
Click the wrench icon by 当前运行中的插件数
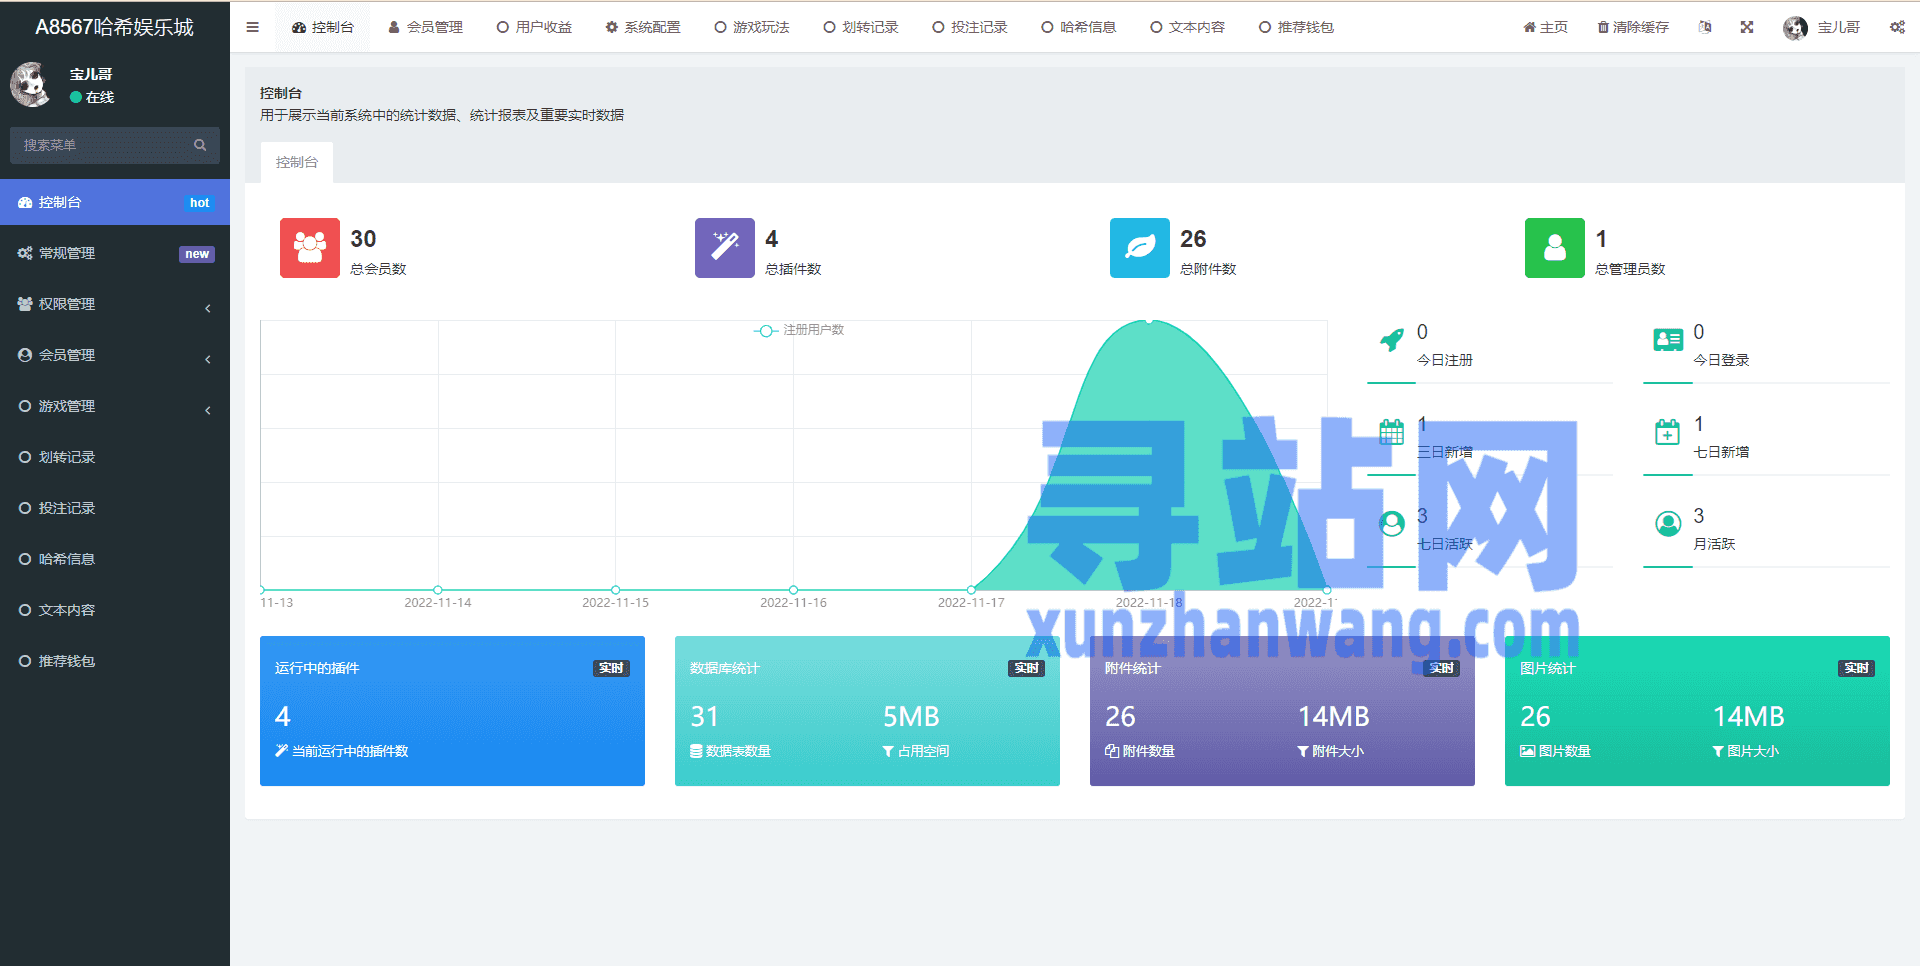(x=281, y=751)
